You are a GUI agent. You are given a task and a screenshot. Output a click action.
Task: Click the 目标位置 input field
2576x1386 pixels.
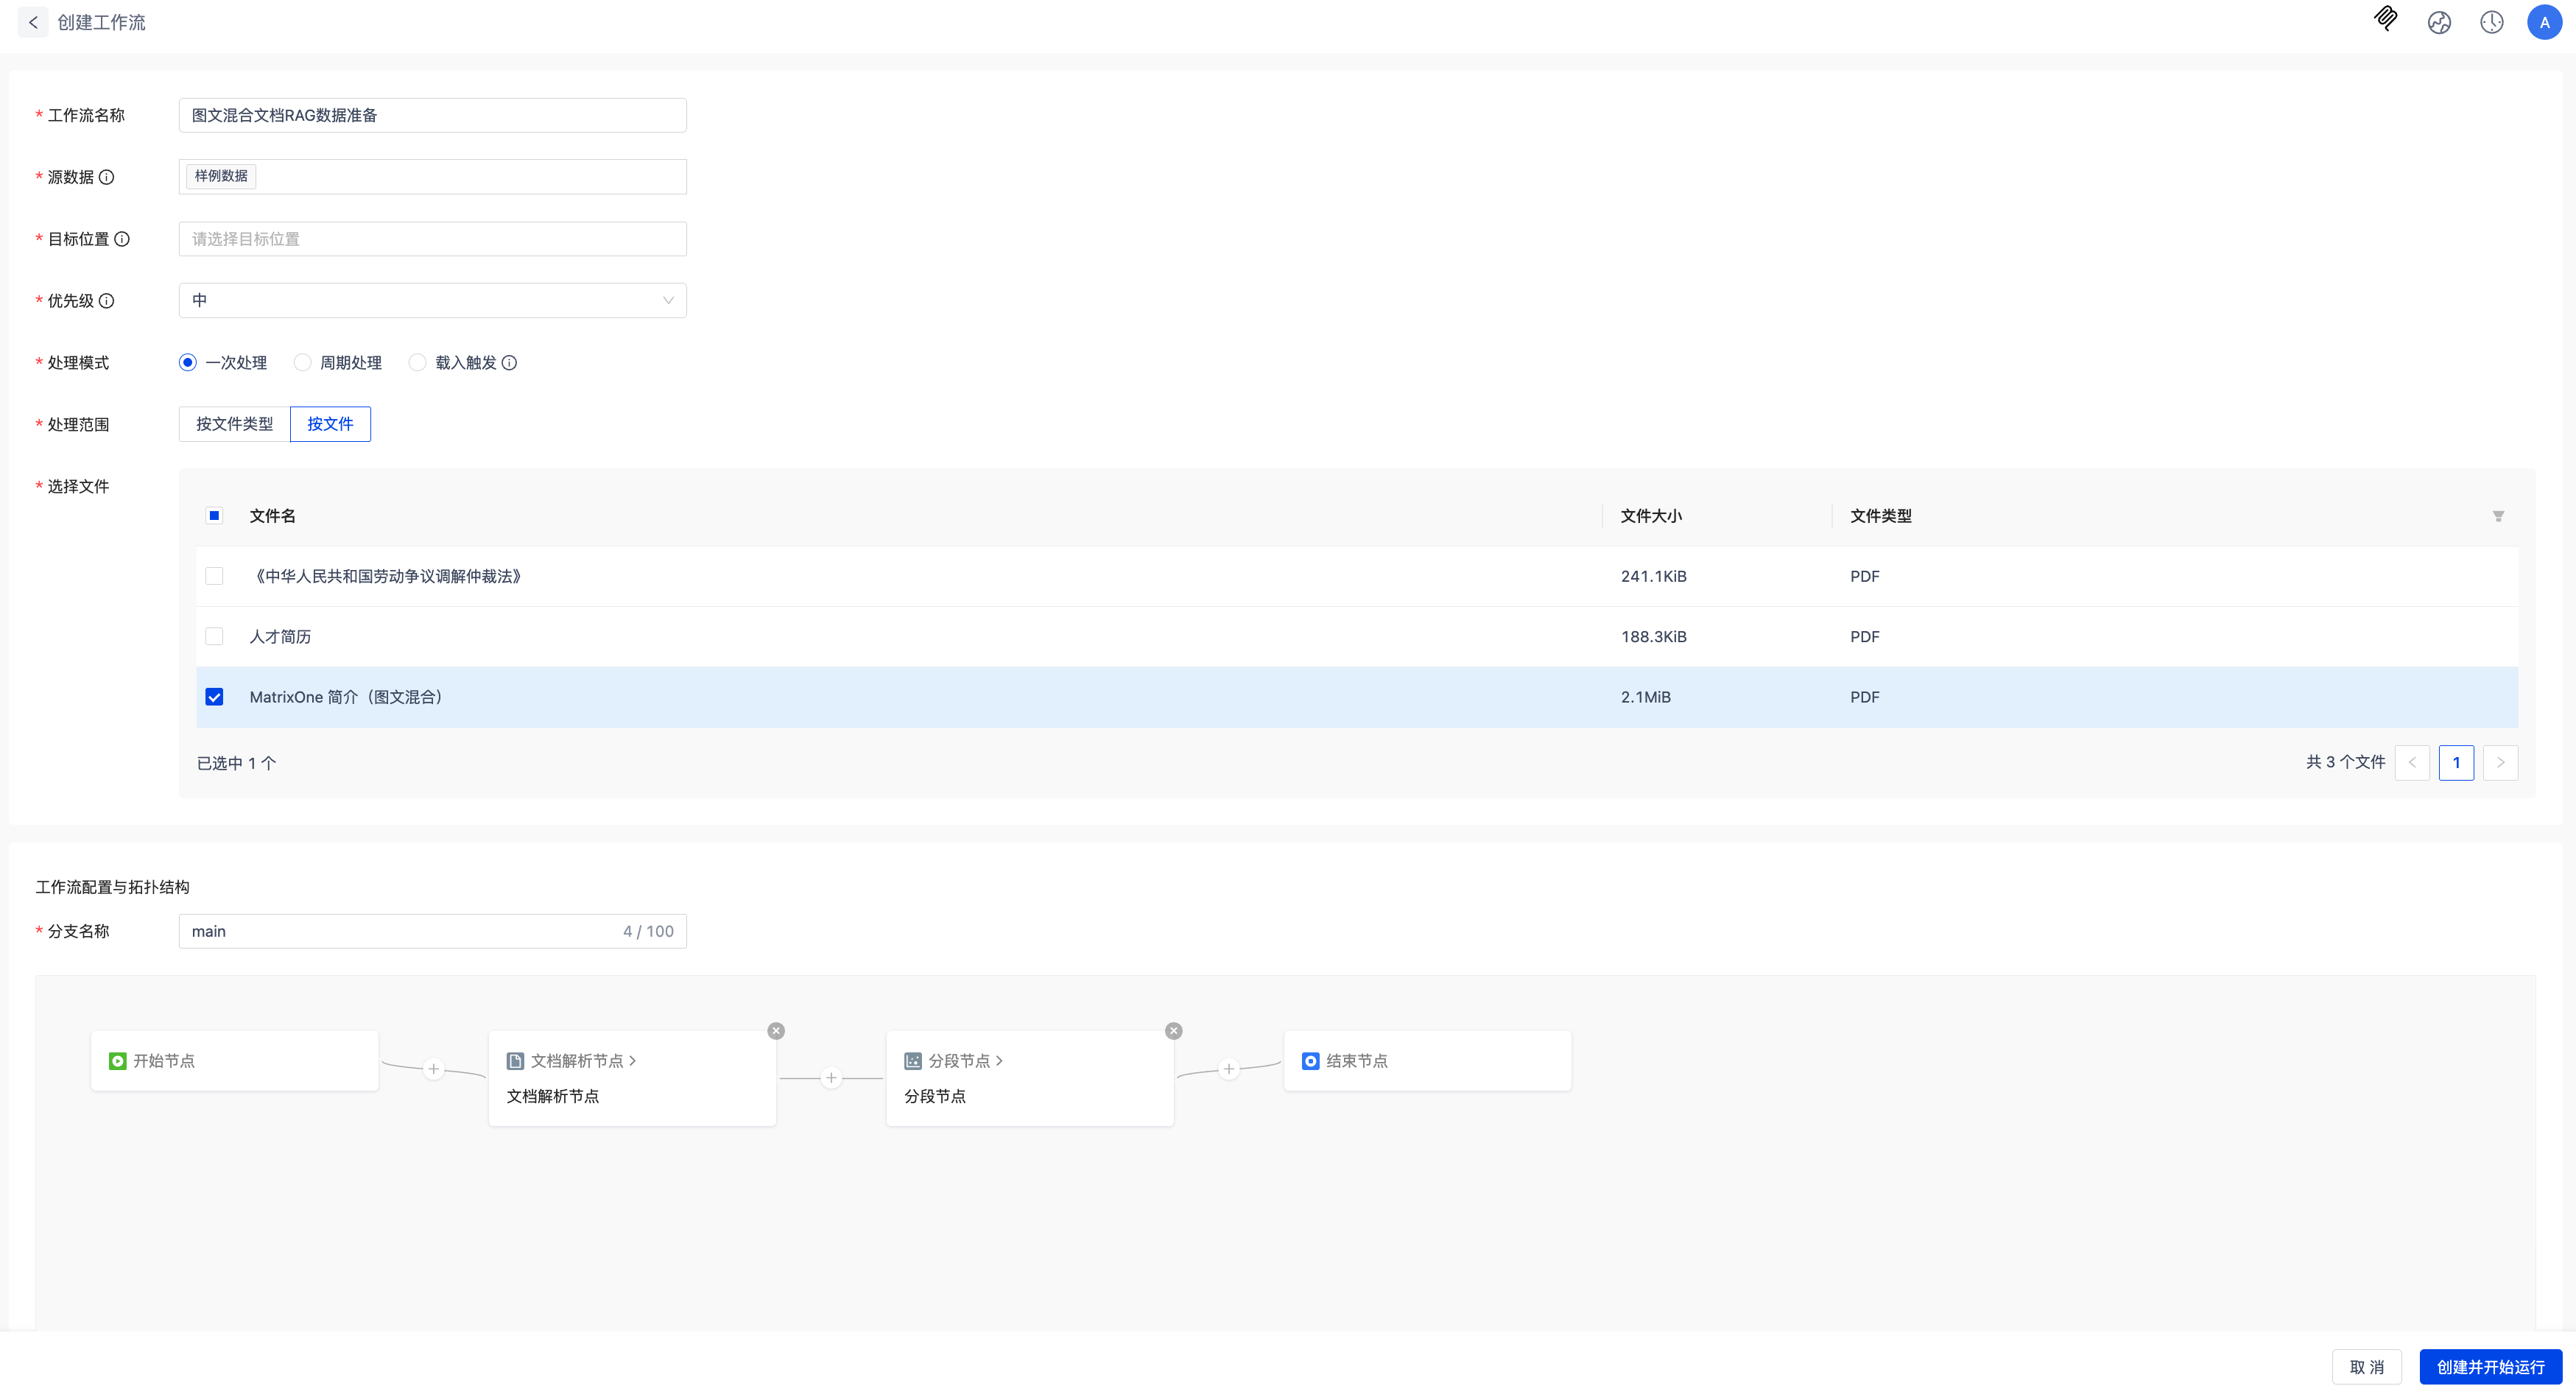click(x=432, y=239)
